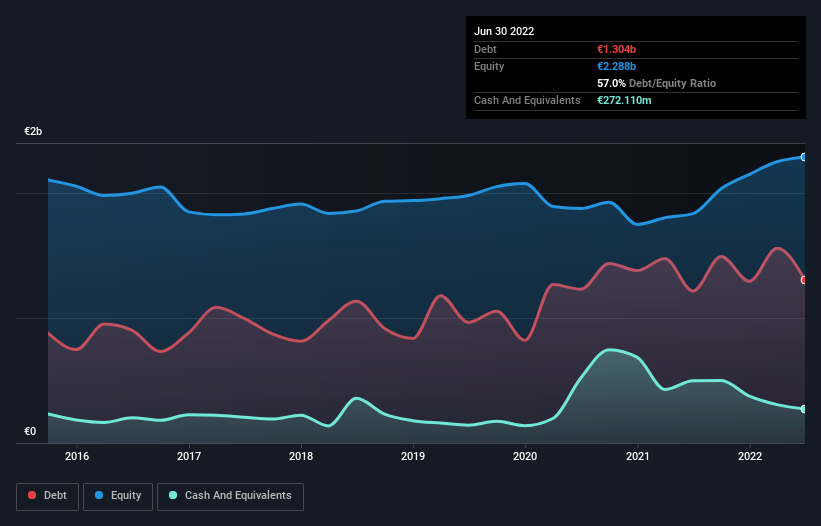This screenshot has height=526, width=821.
Task: Click Cash And Equivalents label in tooltip
Action: 527,100
